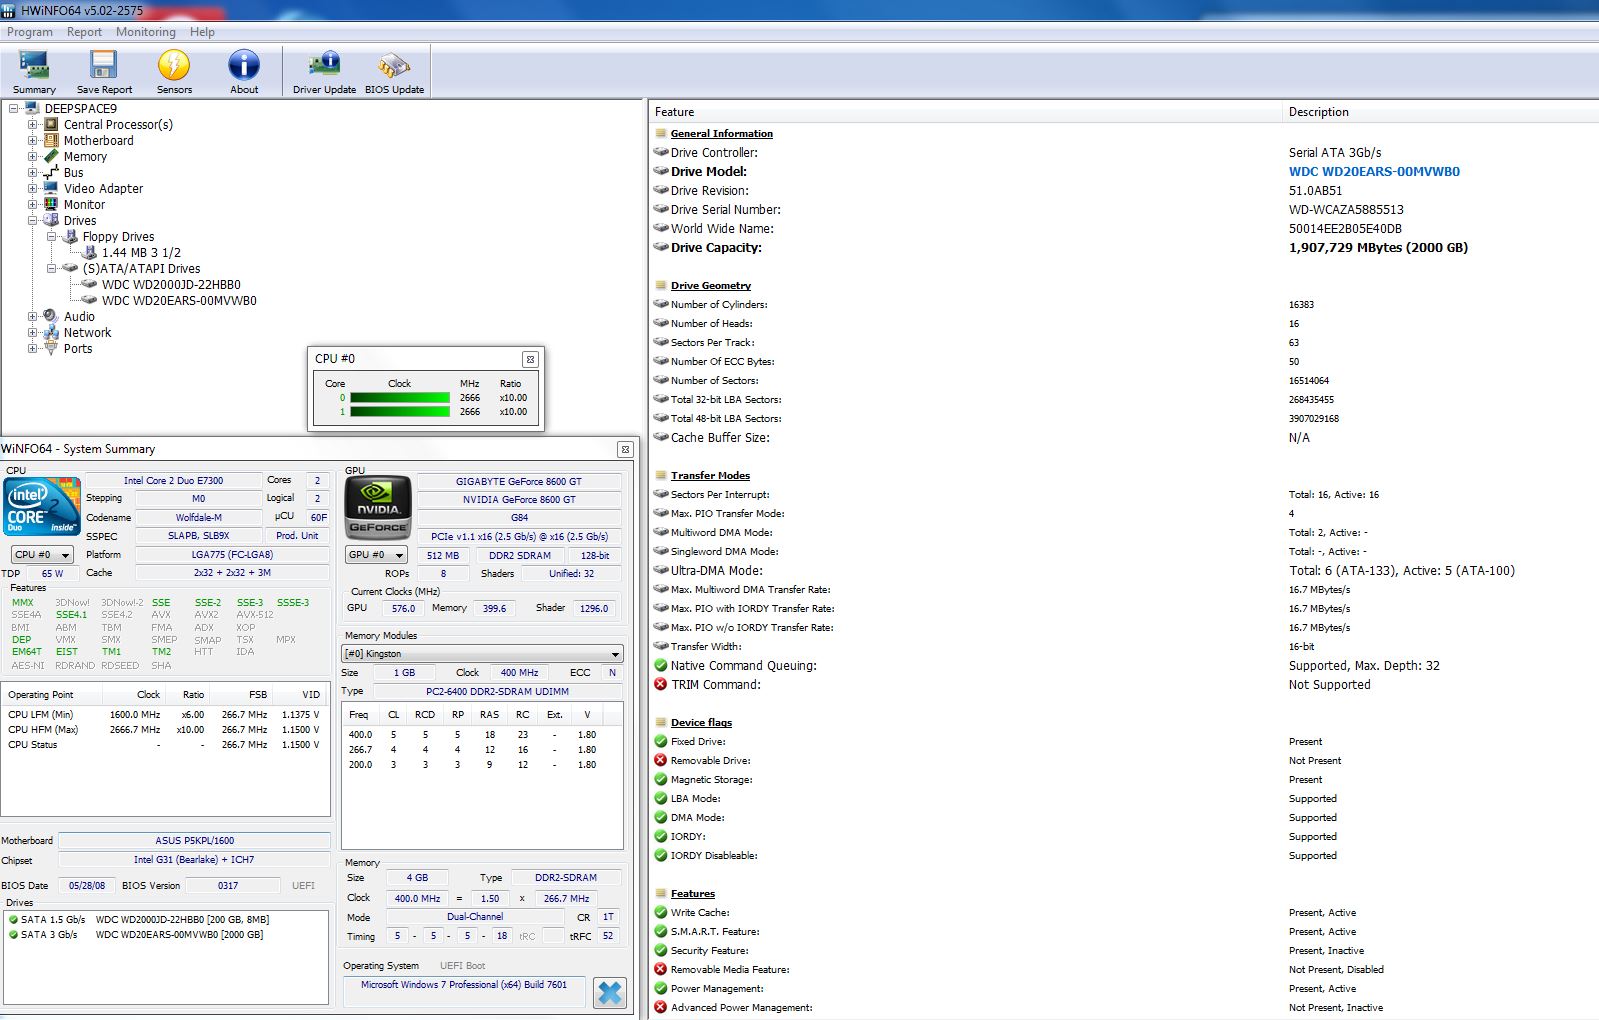Collapse the Drives tree node
Viewport: 1599px width, 1020px height.
(x=33, y=221)
